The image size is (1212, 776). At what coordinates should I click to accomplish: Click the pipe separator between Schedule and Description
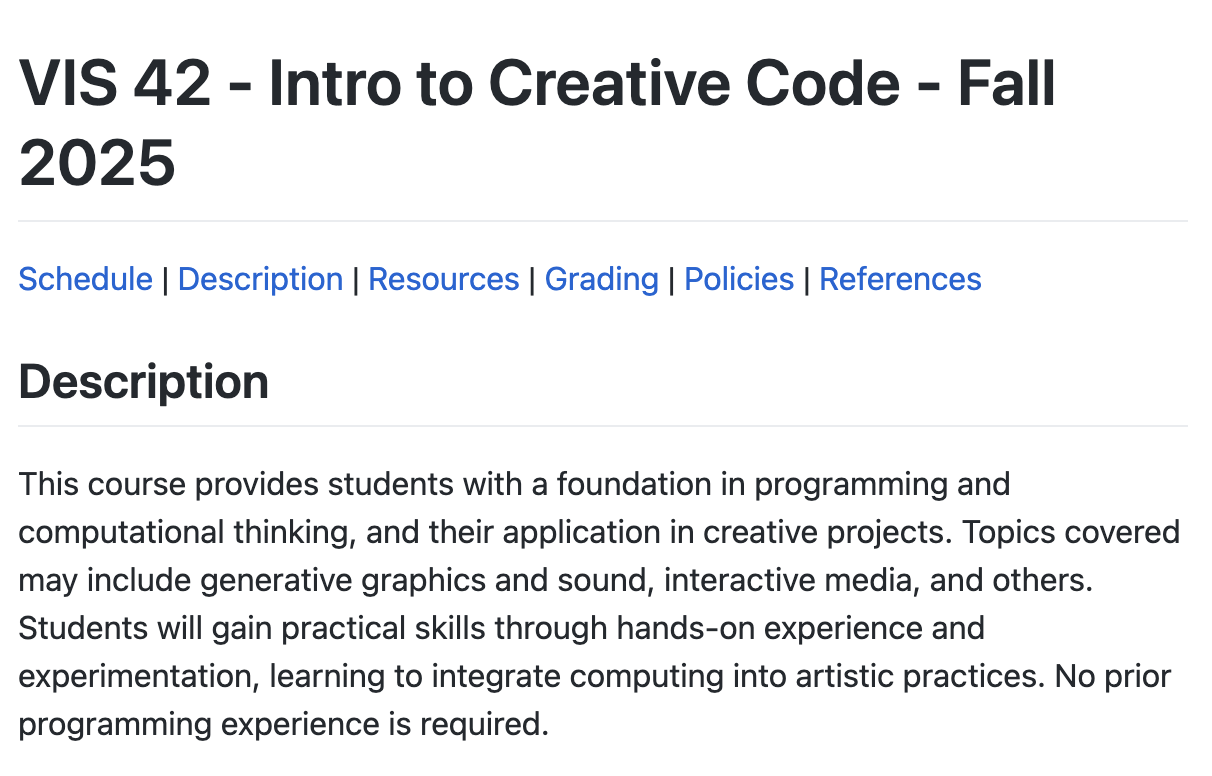tap(165, 279)
